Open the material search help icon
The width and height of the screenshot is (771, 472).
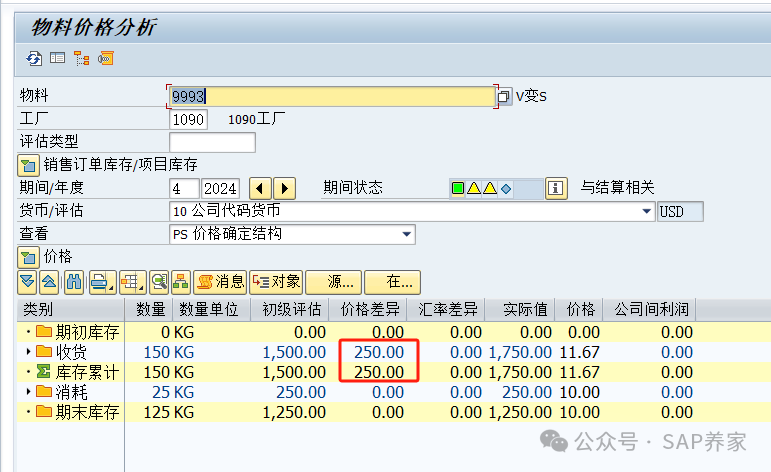click(x=504, y=96)
